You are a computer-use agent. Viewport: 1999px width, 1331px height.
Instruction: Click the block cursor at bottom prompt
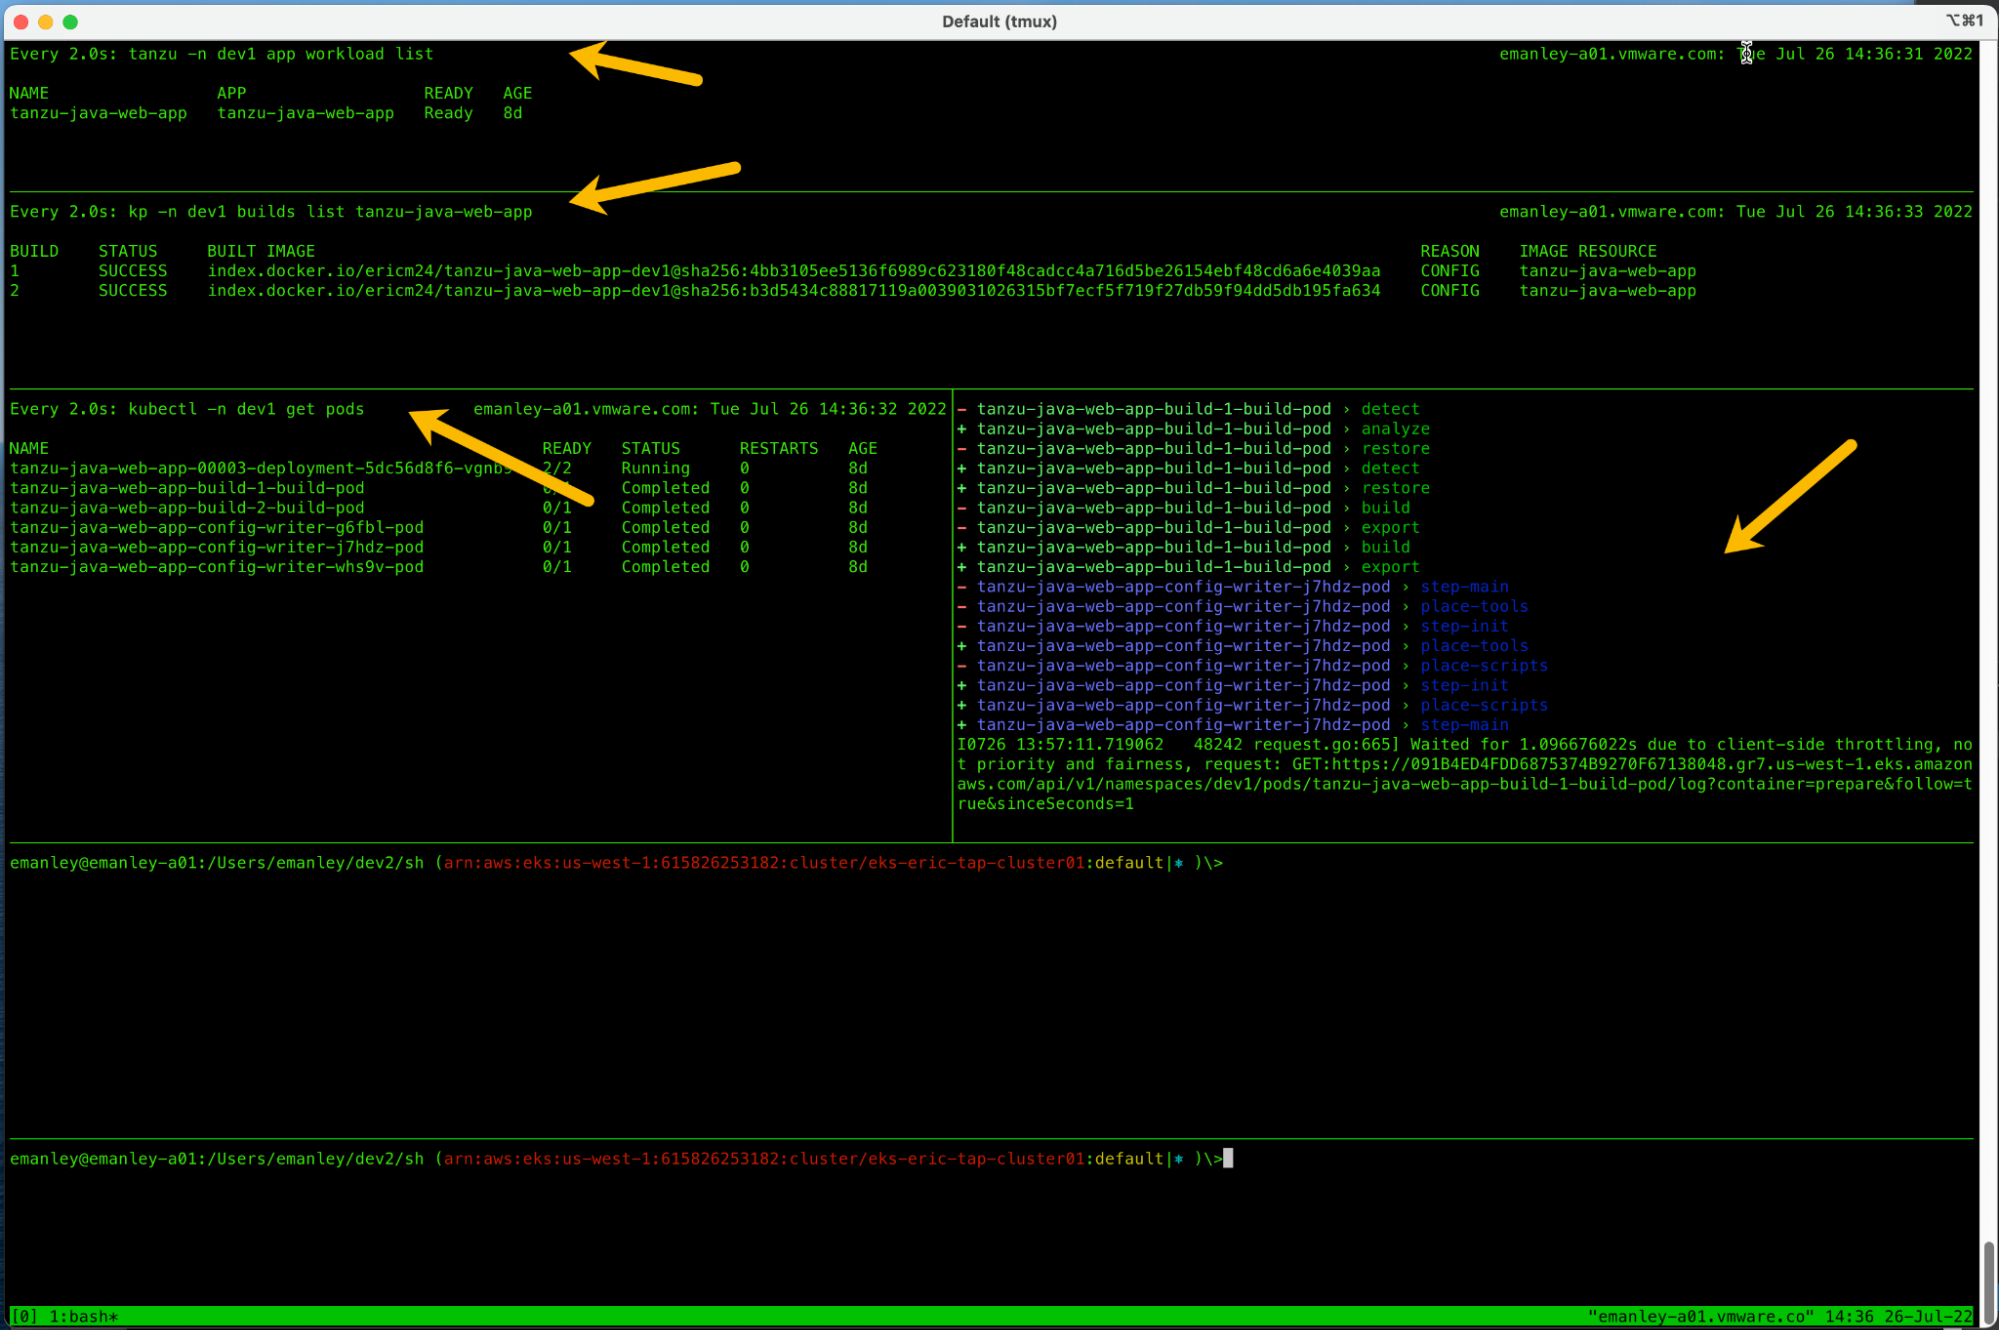pos(1228,1158)
